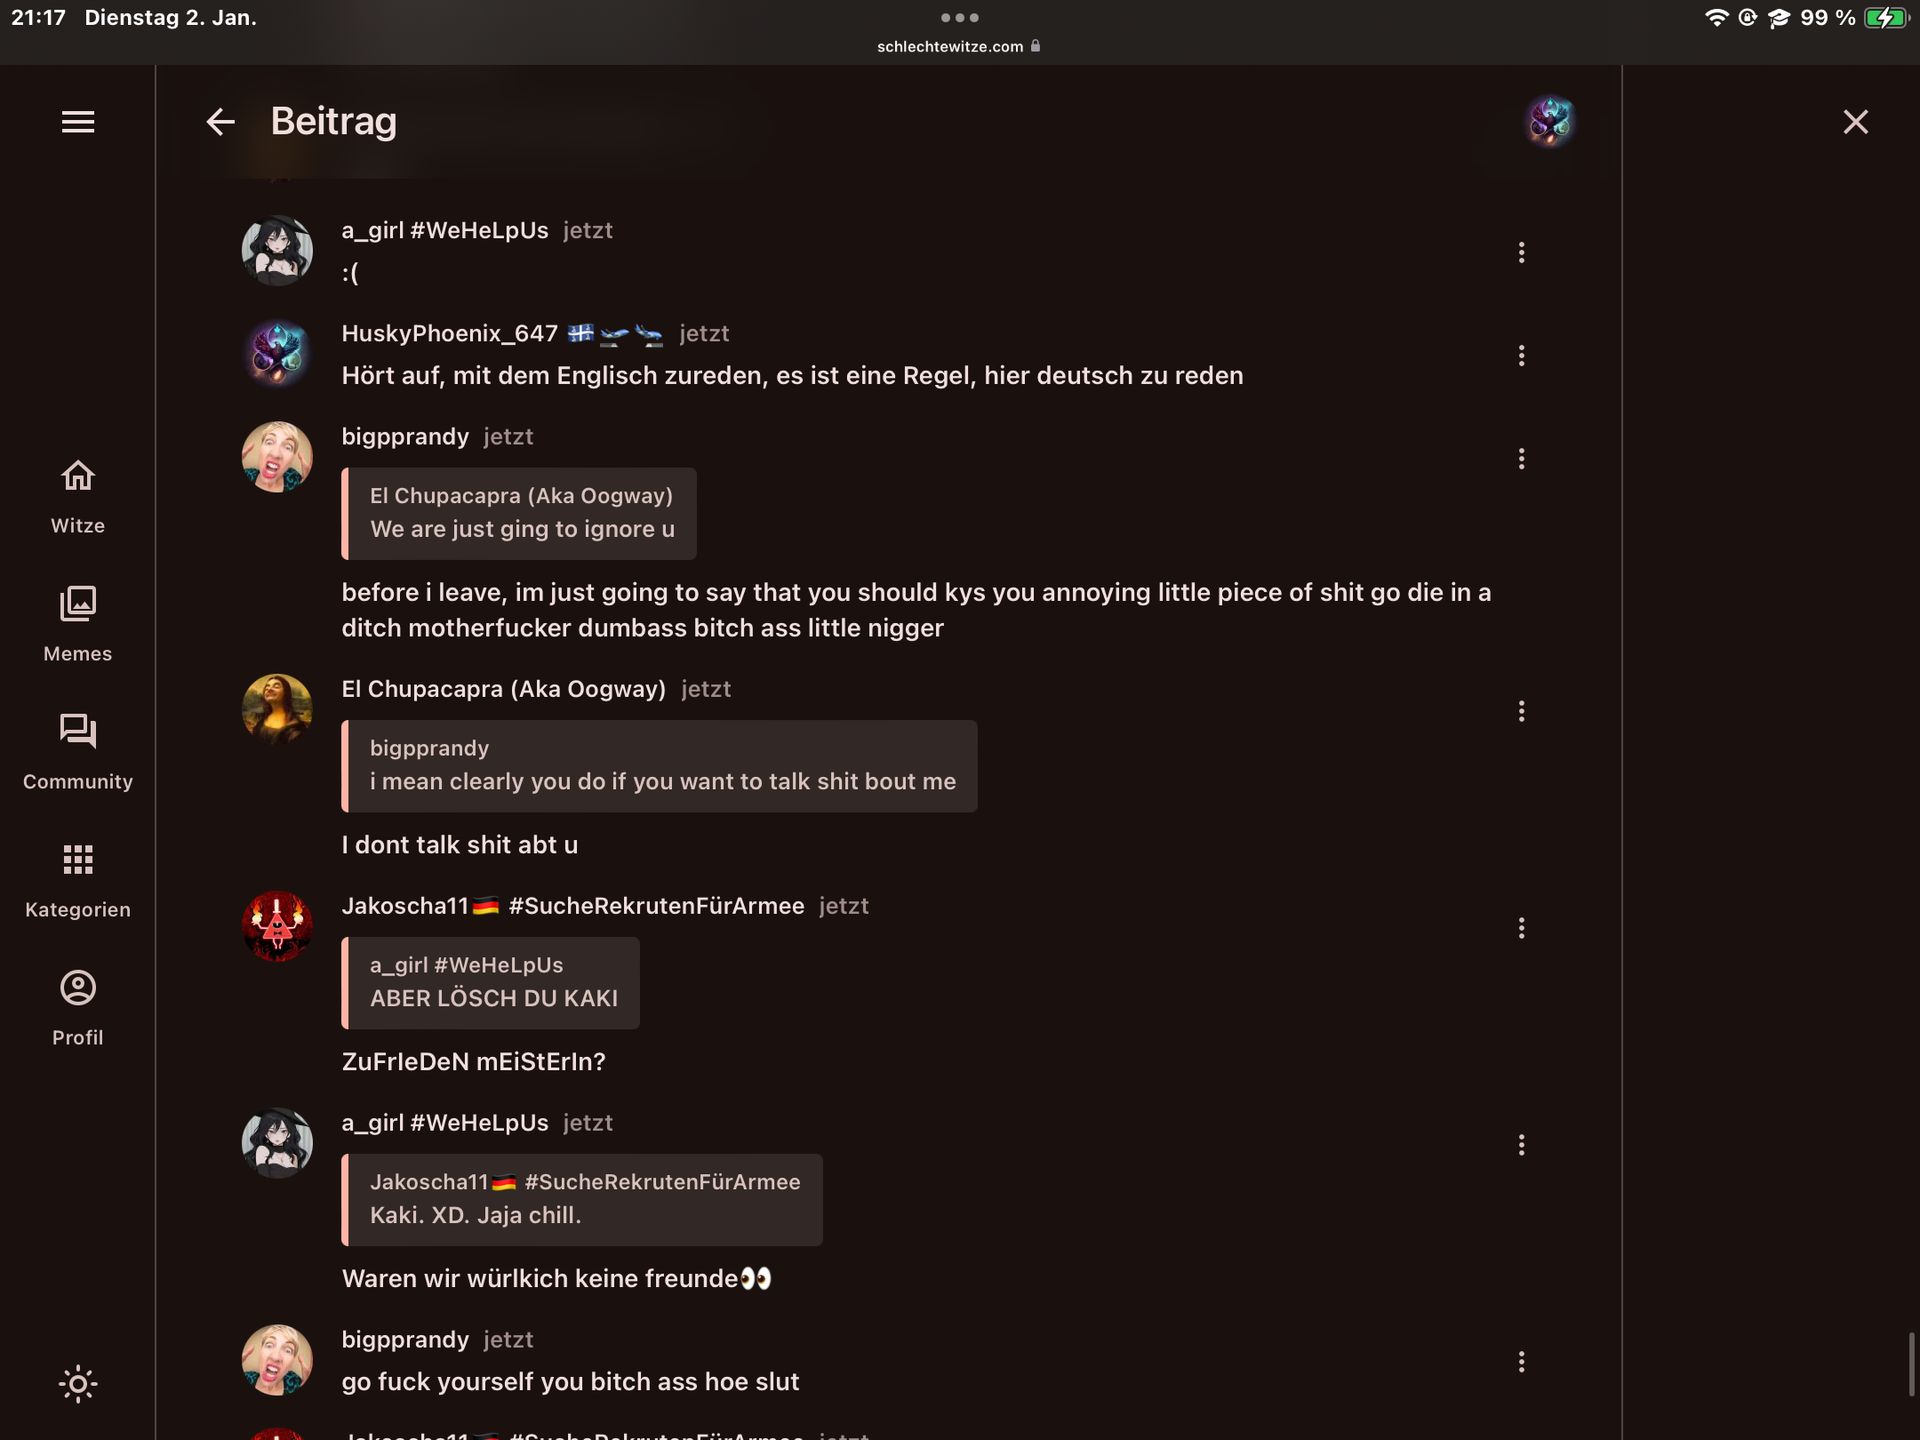Click HuskyPhoenix_647's username

point(449,334)
